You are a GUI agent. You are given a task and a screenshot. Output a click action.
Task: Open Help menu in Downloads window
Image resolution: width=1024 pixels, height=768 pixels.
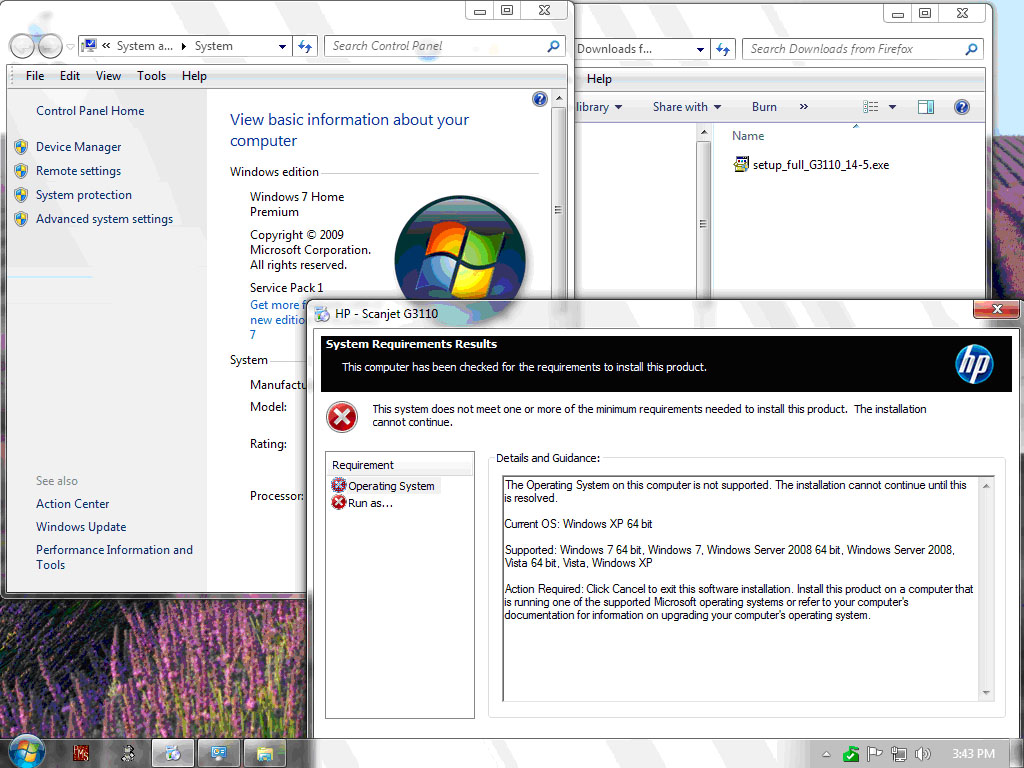point(599,79)
